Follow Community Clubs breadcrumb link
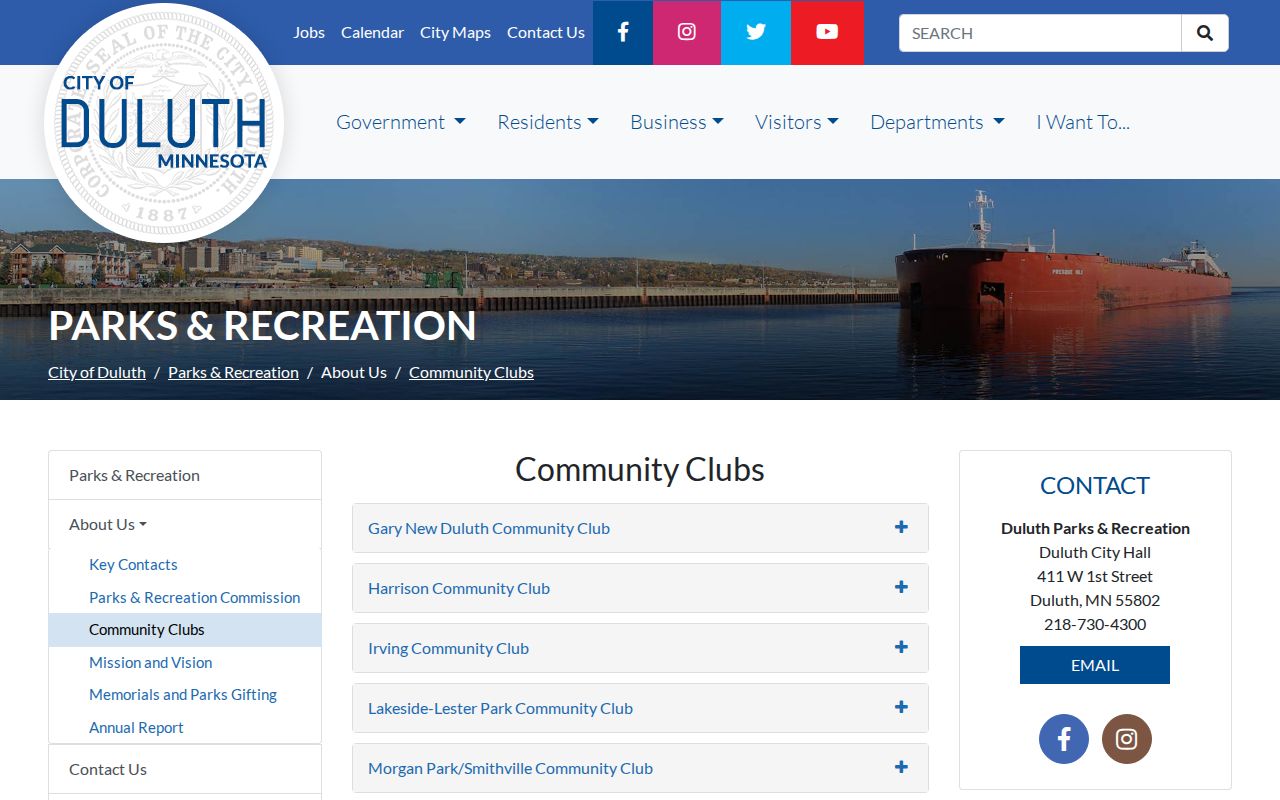This screenshot has height=800, width=1280. coord(471,372)
